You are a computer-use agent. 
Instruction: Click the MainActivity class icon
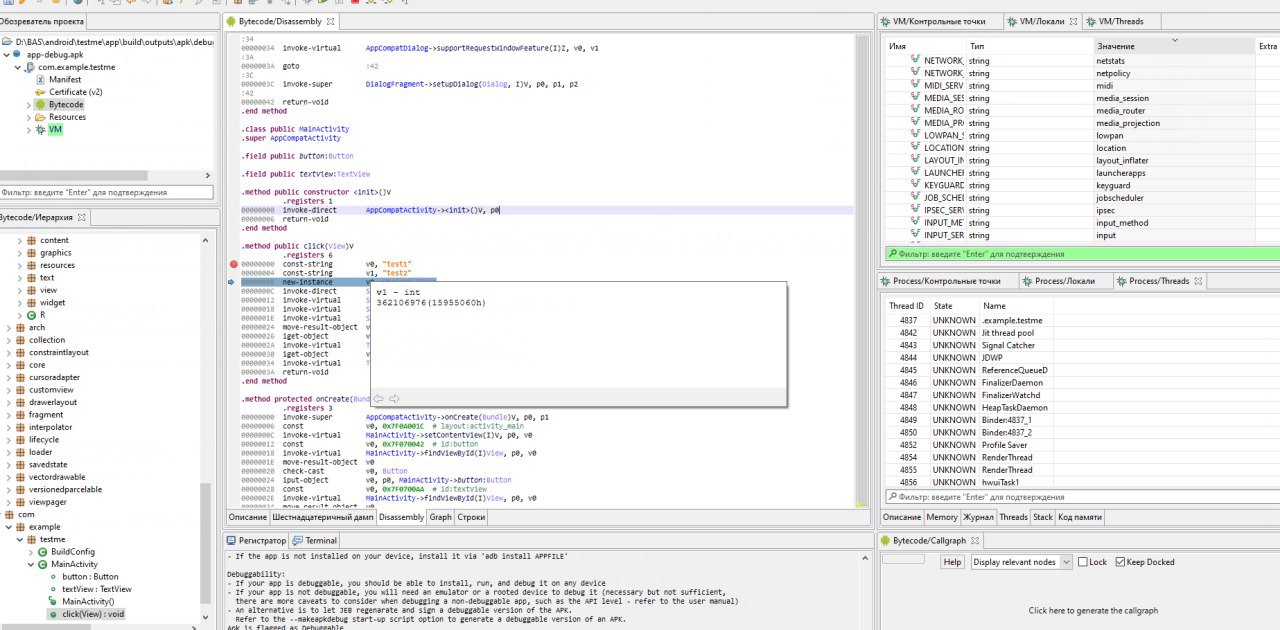click(43, 564)
